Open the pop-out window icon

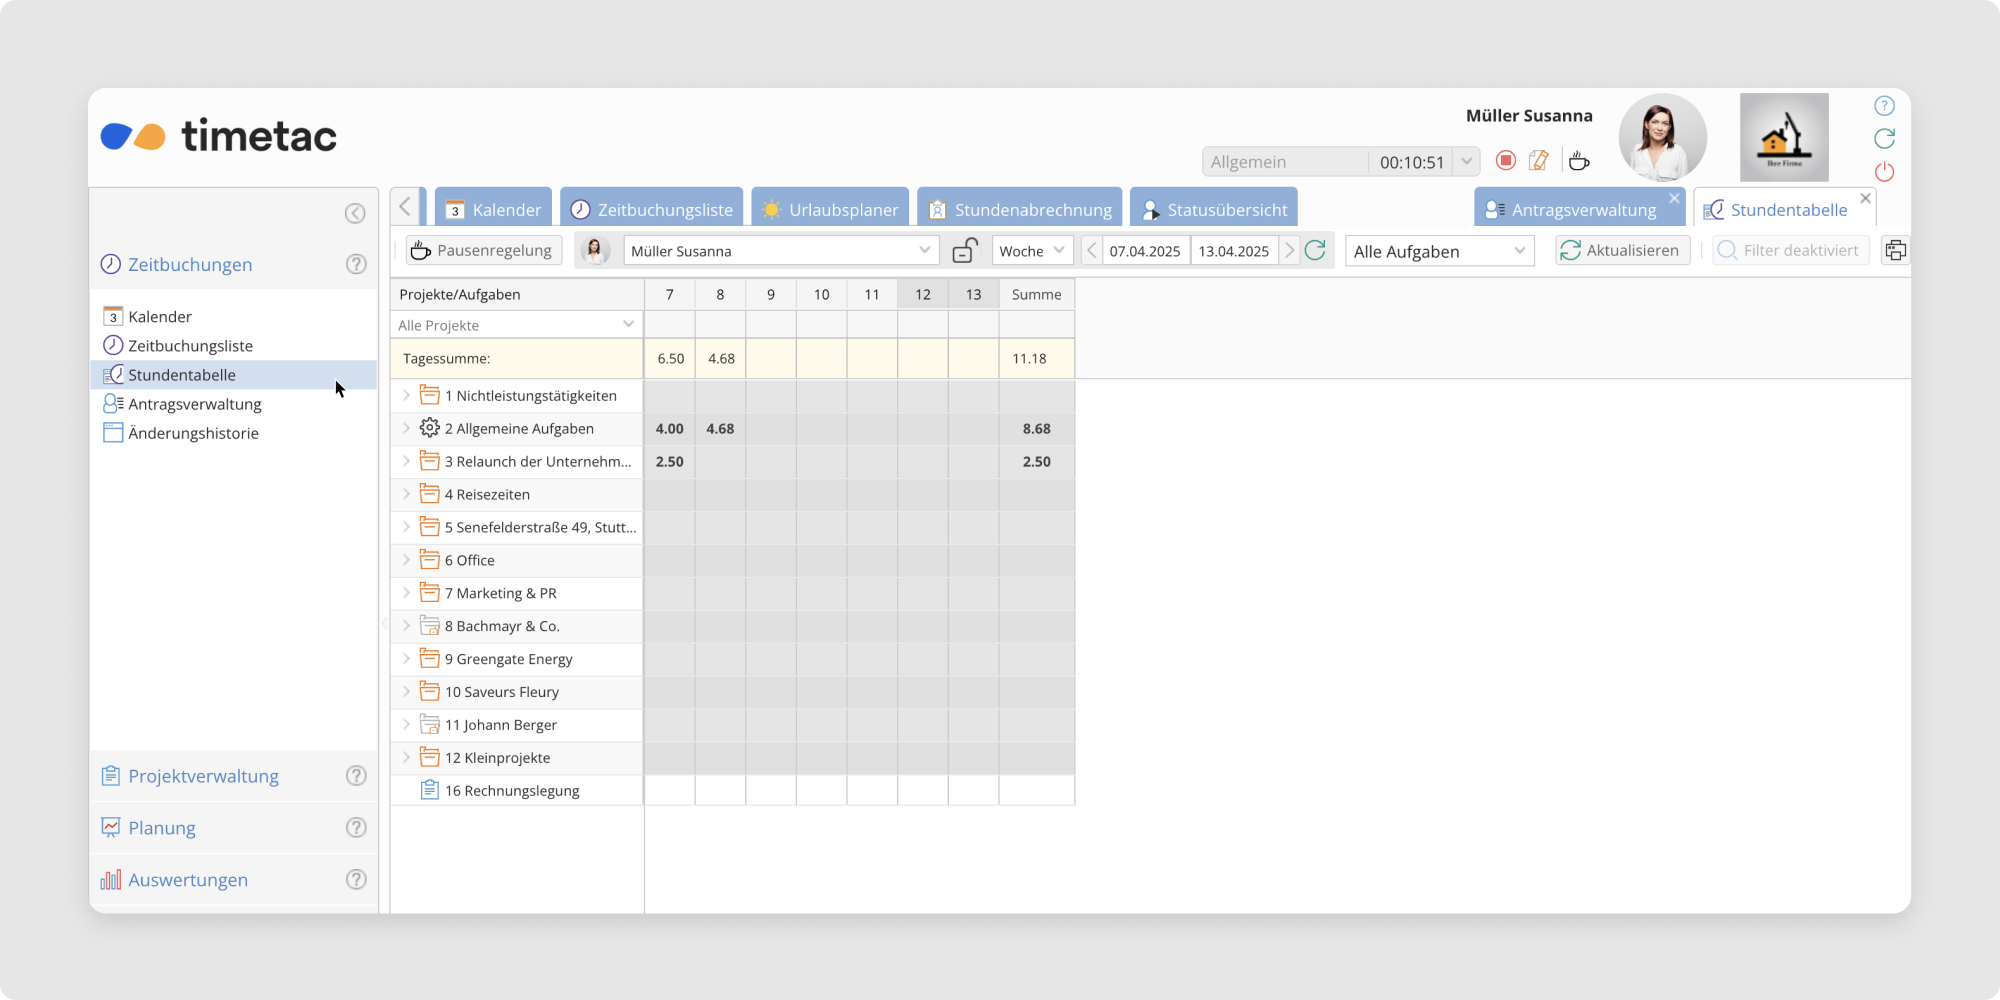1894,251
